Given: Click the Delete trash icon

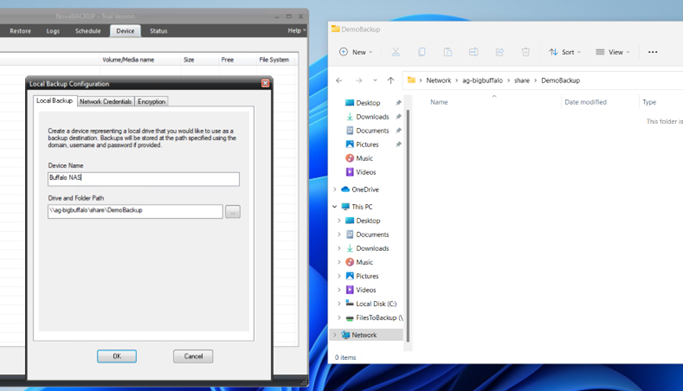Looking at the screenshot, I should pos(525,52).
